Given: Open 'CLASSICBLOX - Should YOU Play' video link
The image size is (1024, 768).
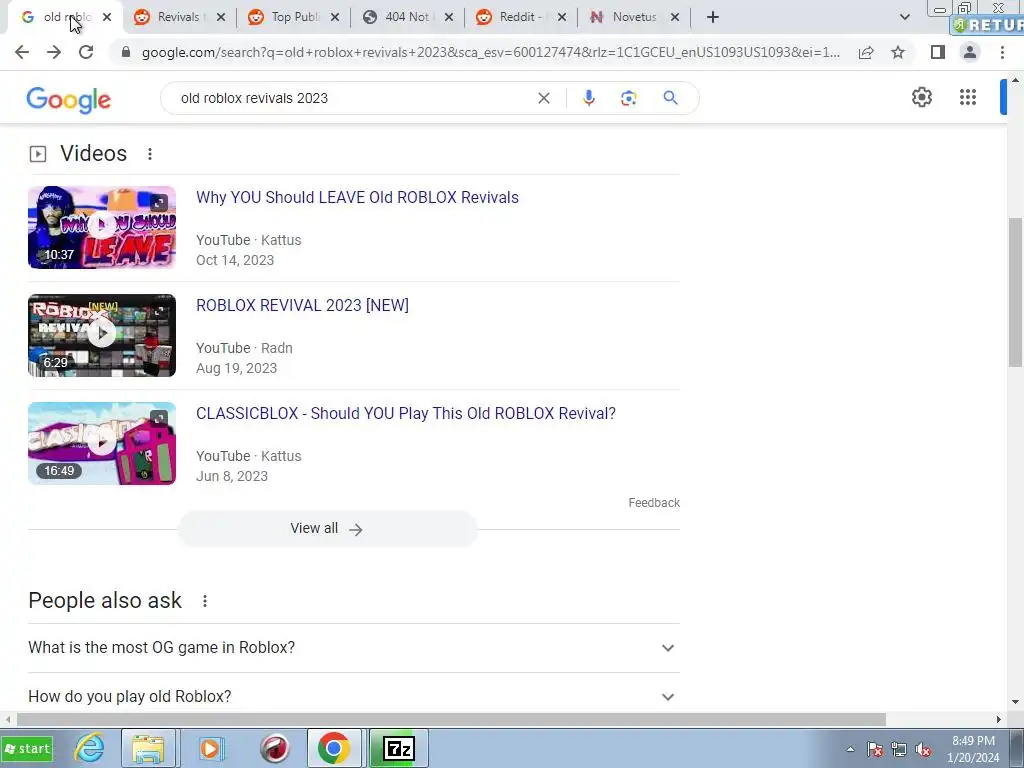Looking at the screenshot, I should pyautogui.click(x=406, y=413).
